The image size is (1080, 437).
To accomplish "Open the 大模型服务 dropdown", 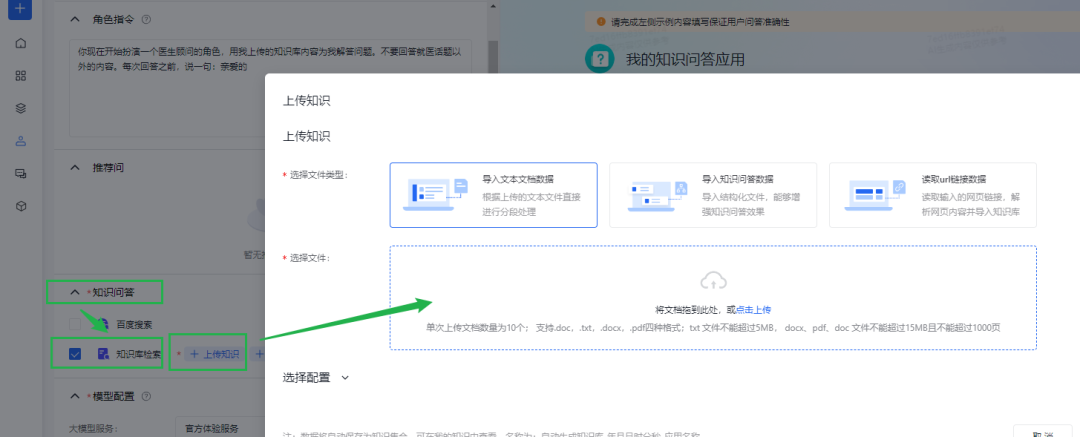I will click(x=220, y=428).
